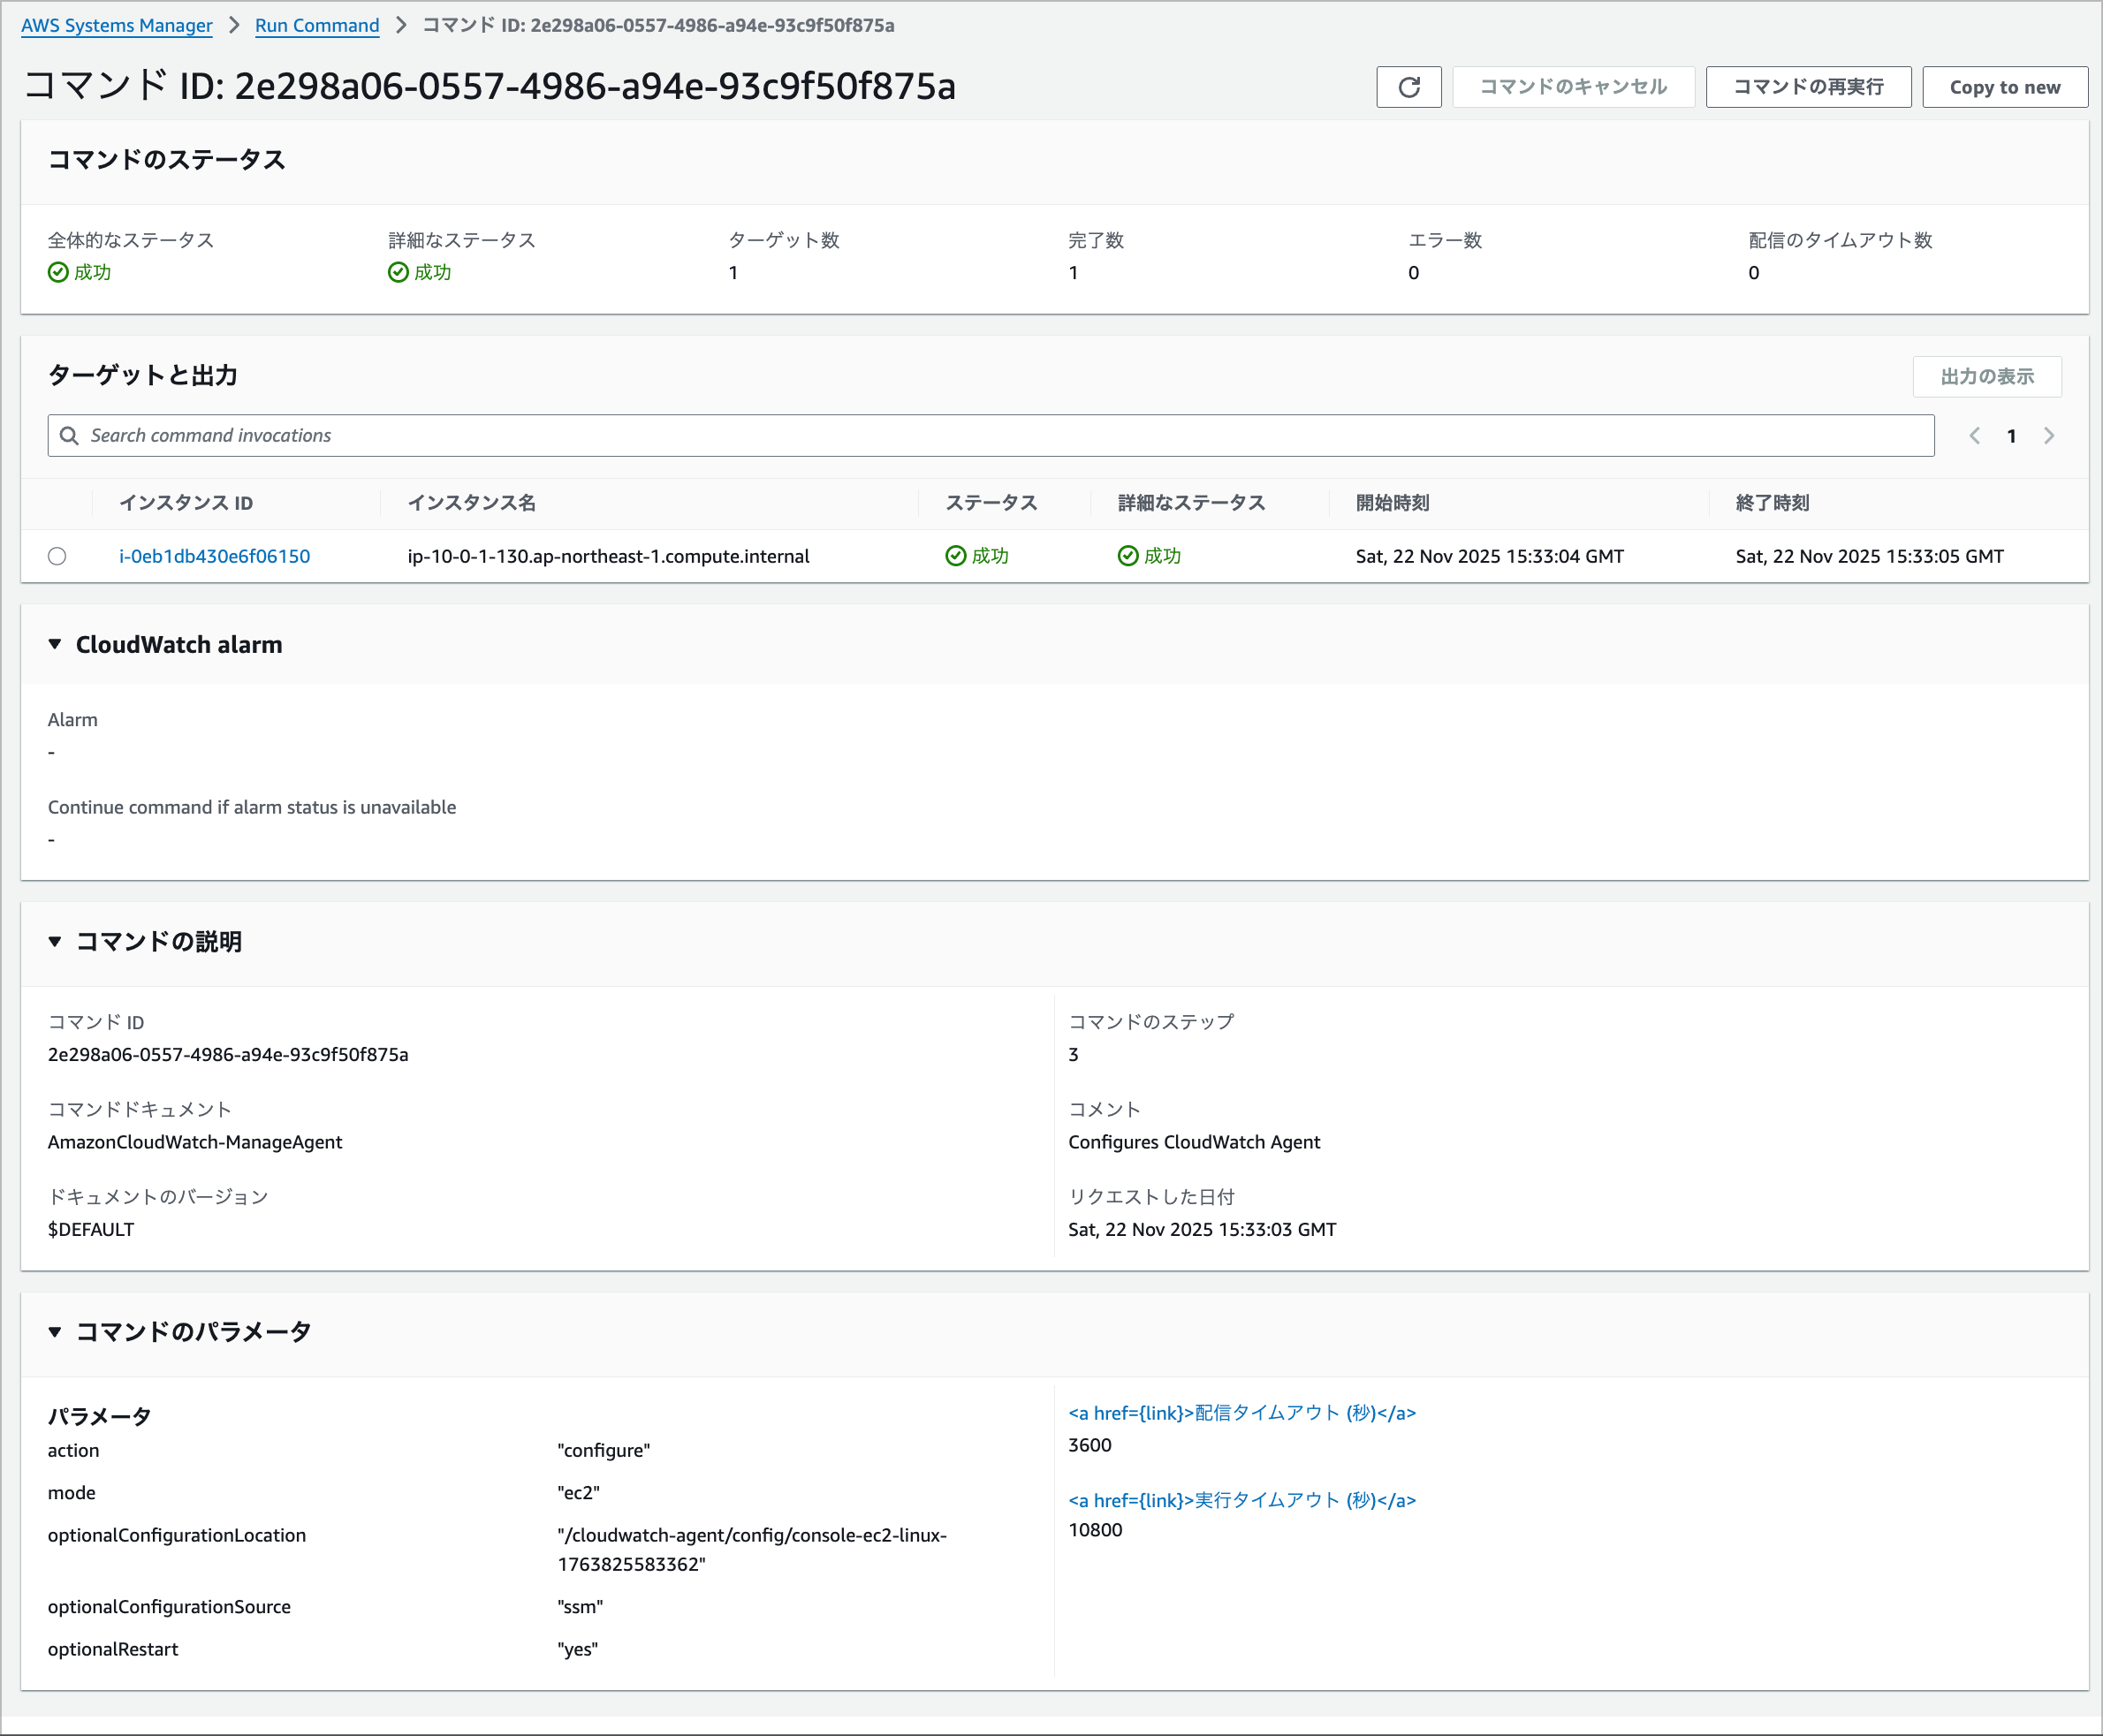Click breadcrumb chevron after AWS Systems Manager

click(234, 25)
